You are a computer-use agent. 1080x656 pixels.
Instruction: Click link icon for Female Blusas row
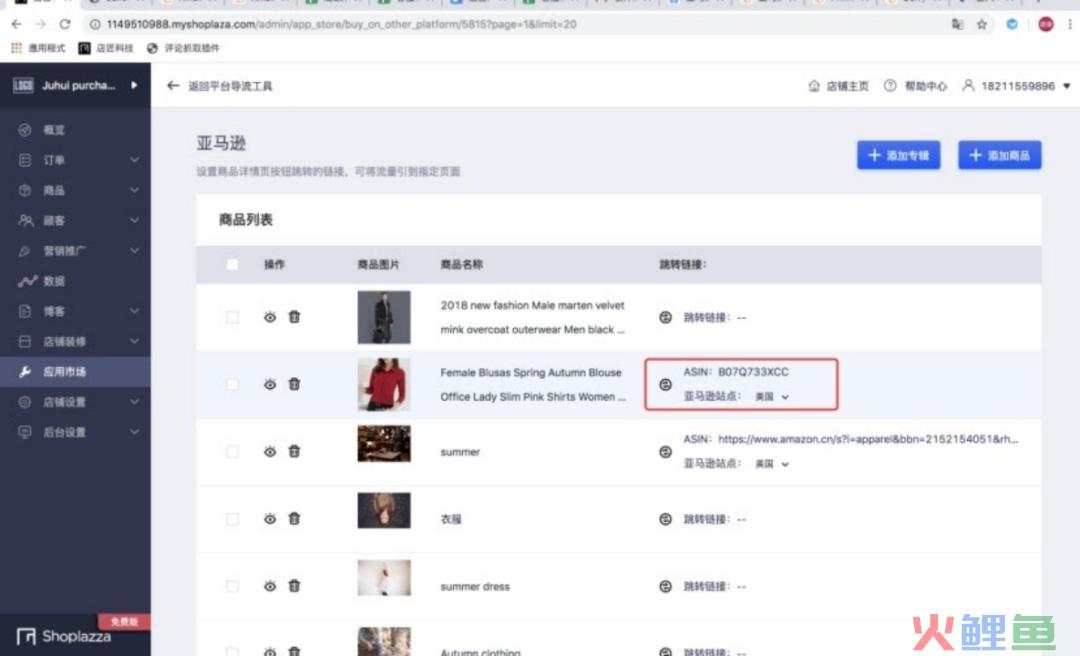665,385
